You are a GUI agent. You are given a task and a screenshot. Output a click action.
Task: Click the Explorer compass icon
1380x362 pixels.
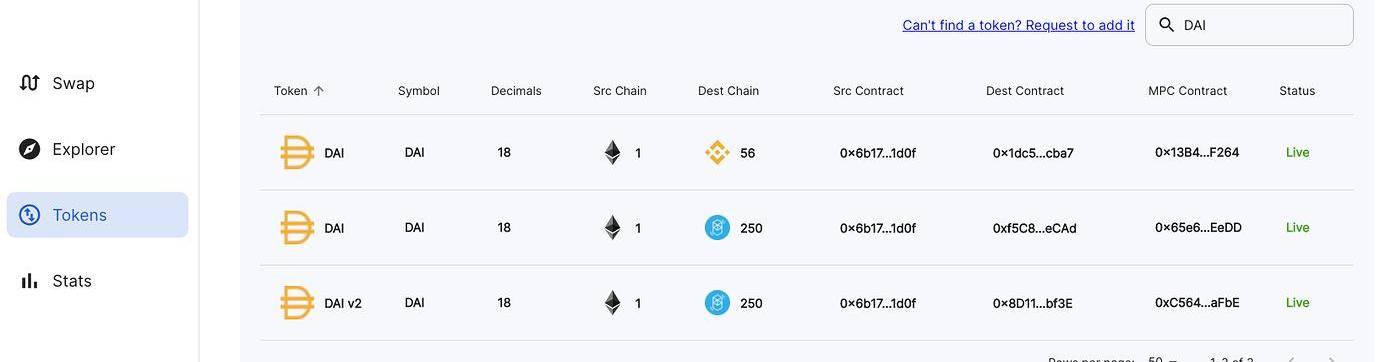tap(30, 149)
